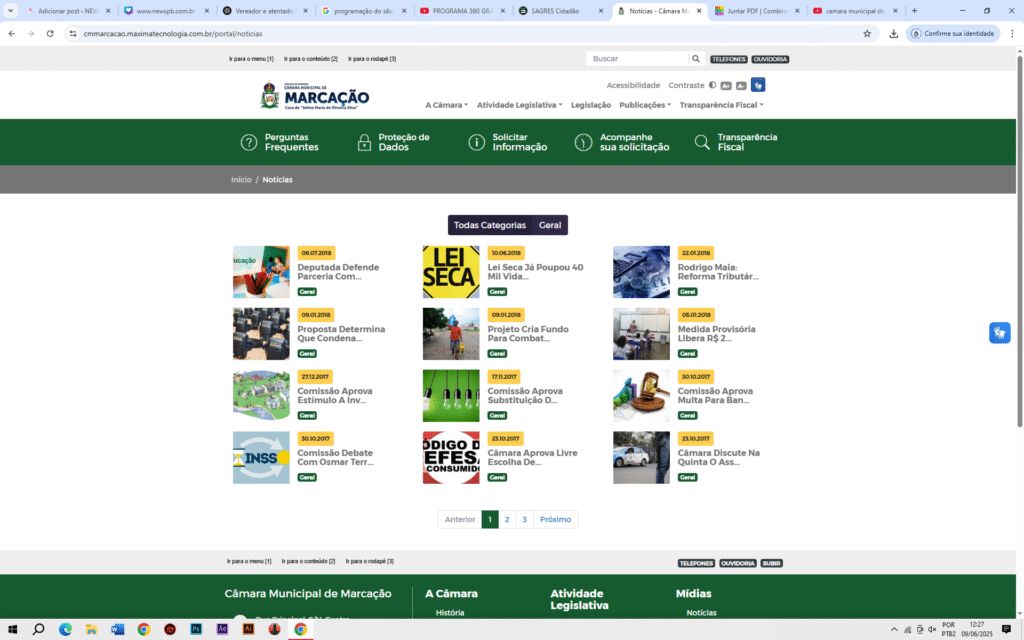This screenshot has width=1024, height=640.
Task: Go to page 3 of news
Action: coord(524,519)
